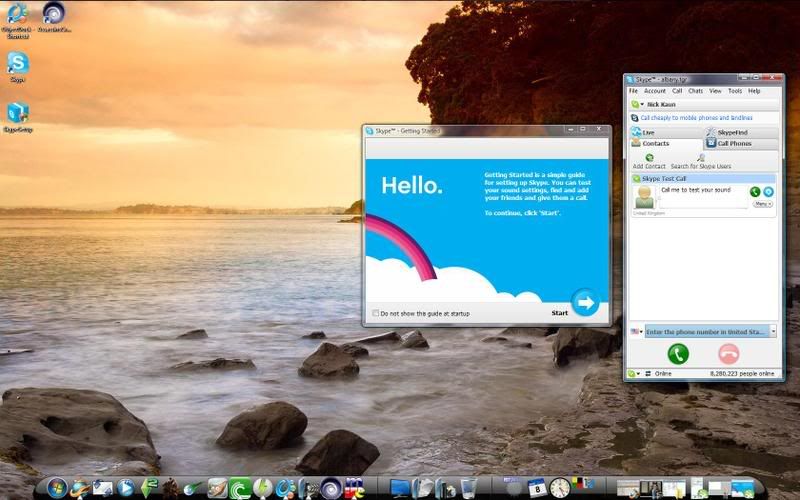Click the Getting Started Skype window thumbnail in dock
Image resolution: width=800 pixels, height=500 pixels.
[x=743, y=489]
